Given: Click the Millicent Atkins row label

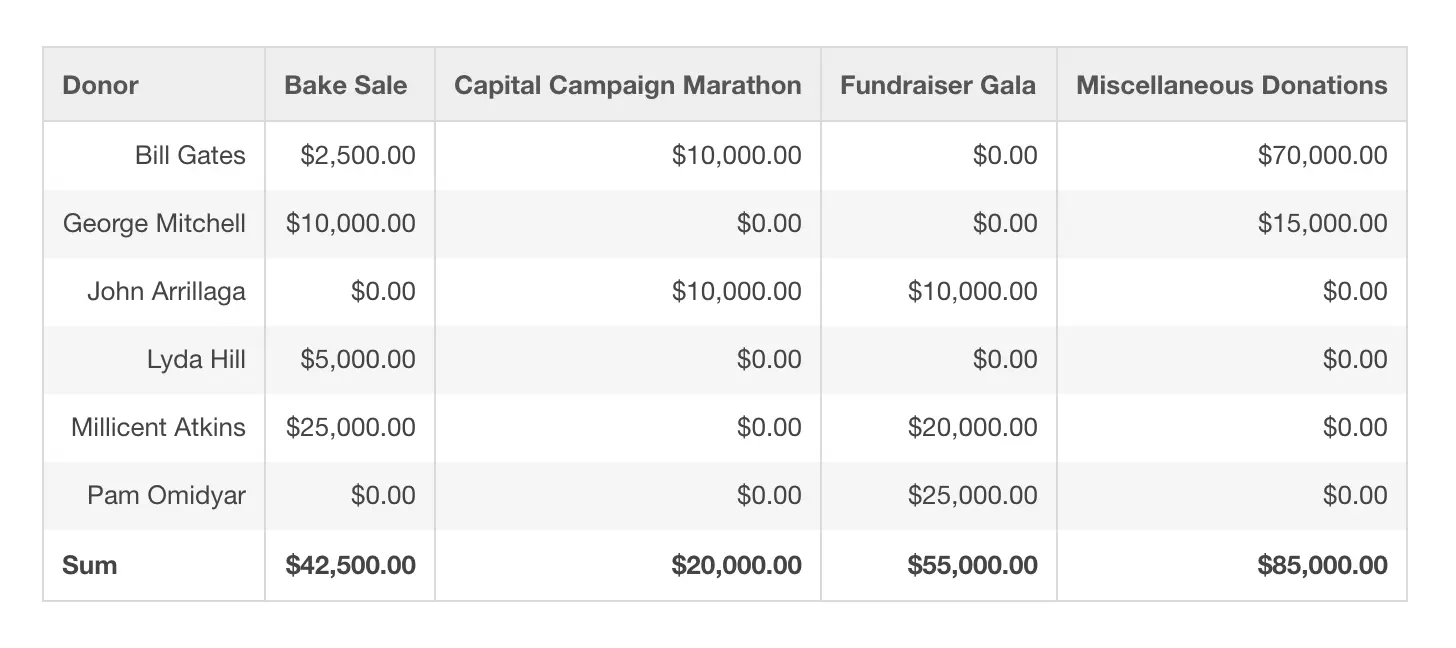Looking at the screenshot, I should coord(158,427).
